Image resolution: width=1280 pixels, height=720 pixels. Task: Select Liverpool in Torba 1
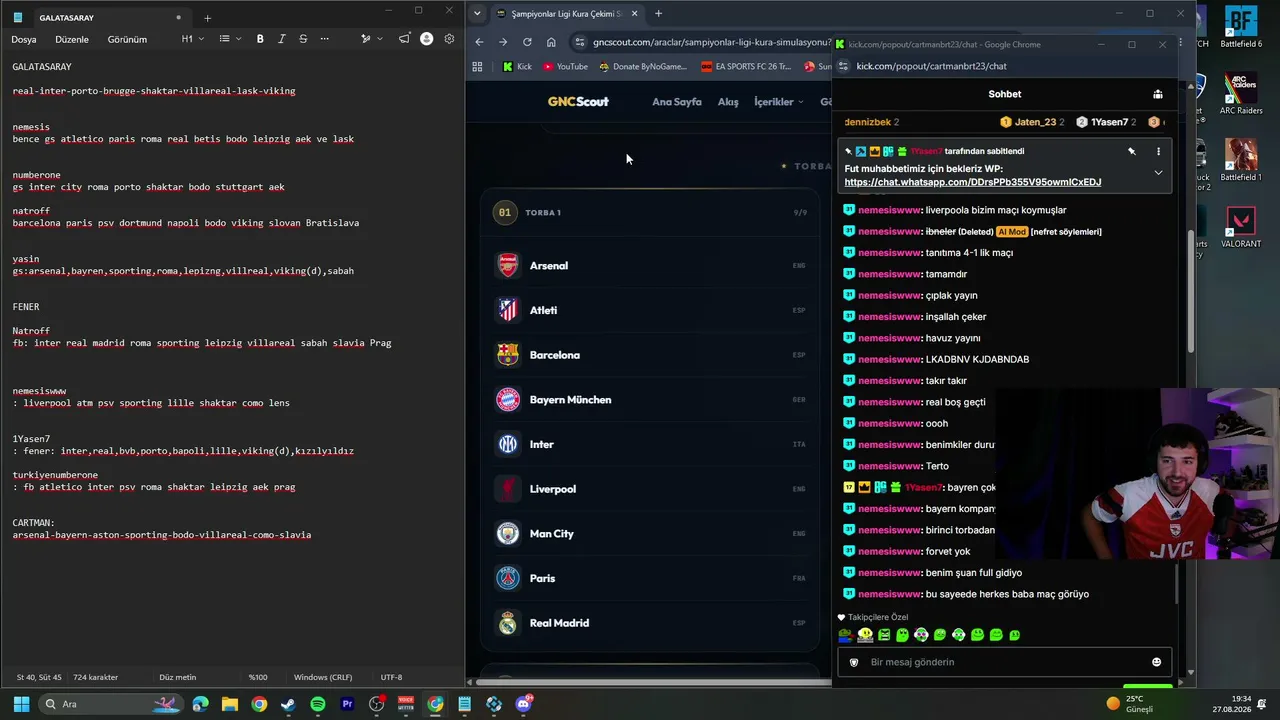[x=651, y=489]
